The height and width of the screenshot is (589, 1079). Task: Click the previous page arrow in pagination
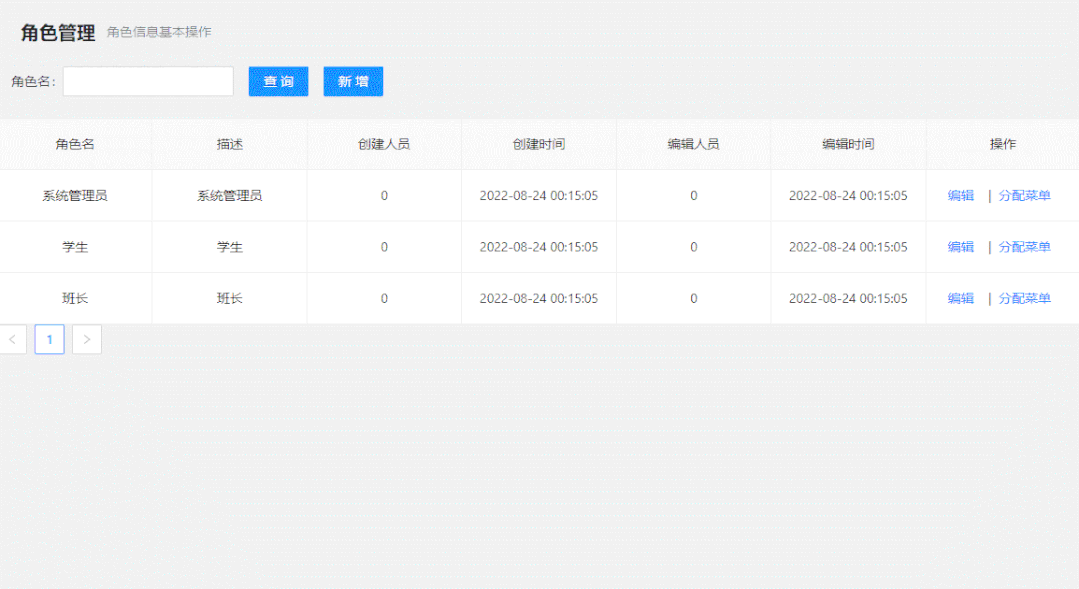13,339
